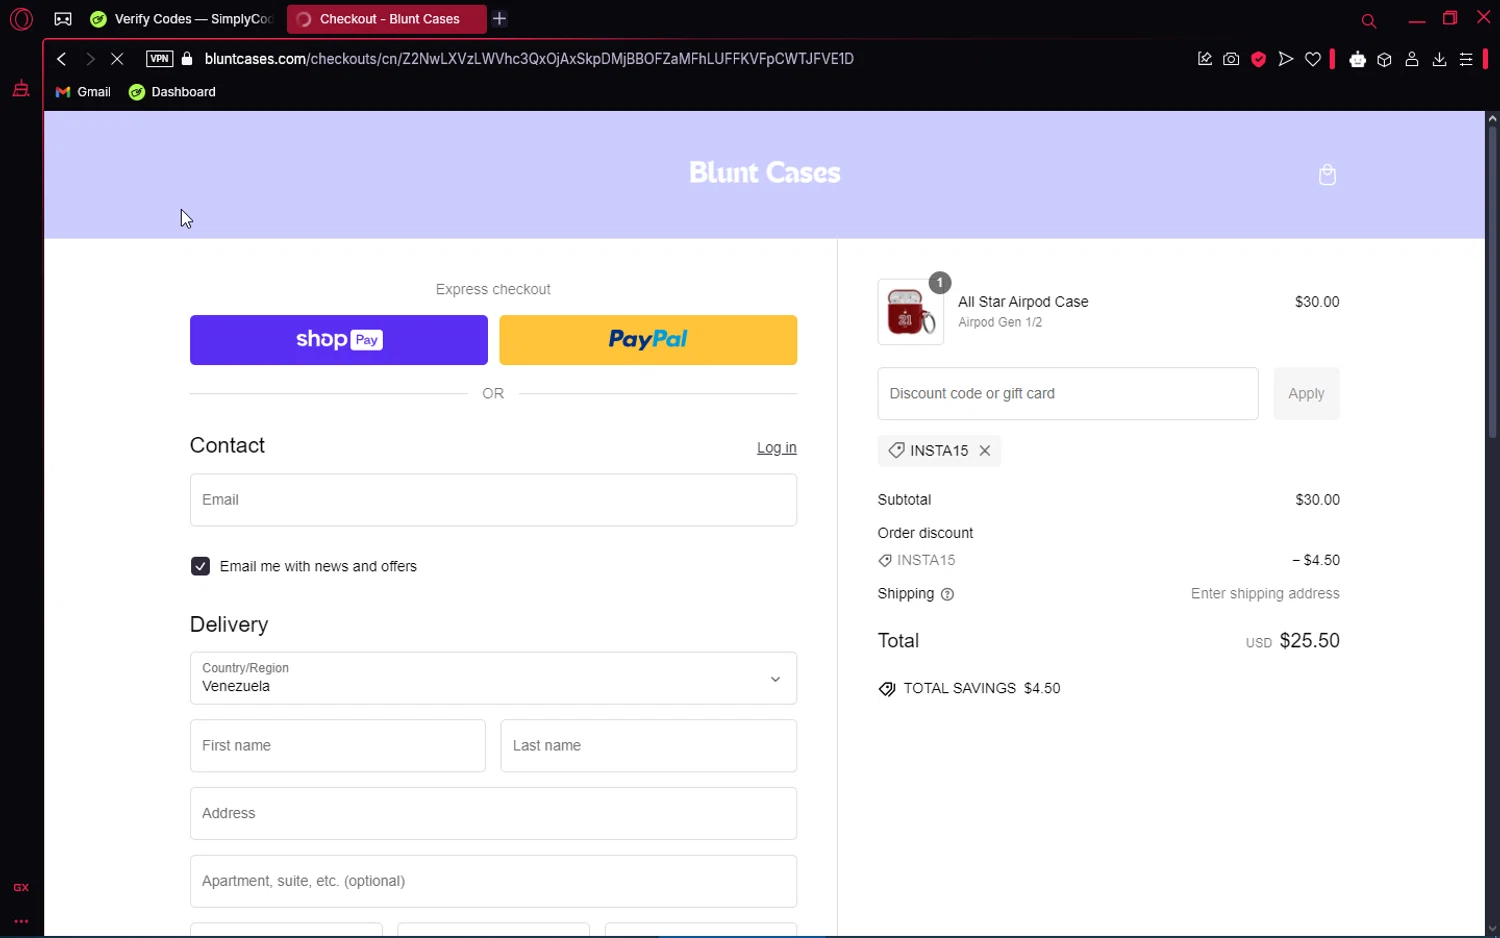Expand the Country/Region dropdown
Image resolution: width=1500 pixels, height=938 pixels.
[x=493, y=678]
